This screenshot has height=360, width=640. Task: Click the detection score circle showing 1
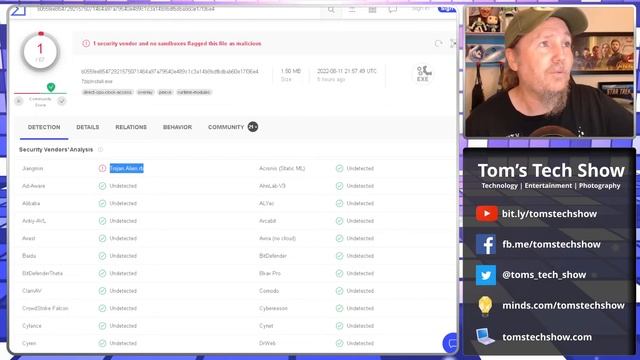40,52
